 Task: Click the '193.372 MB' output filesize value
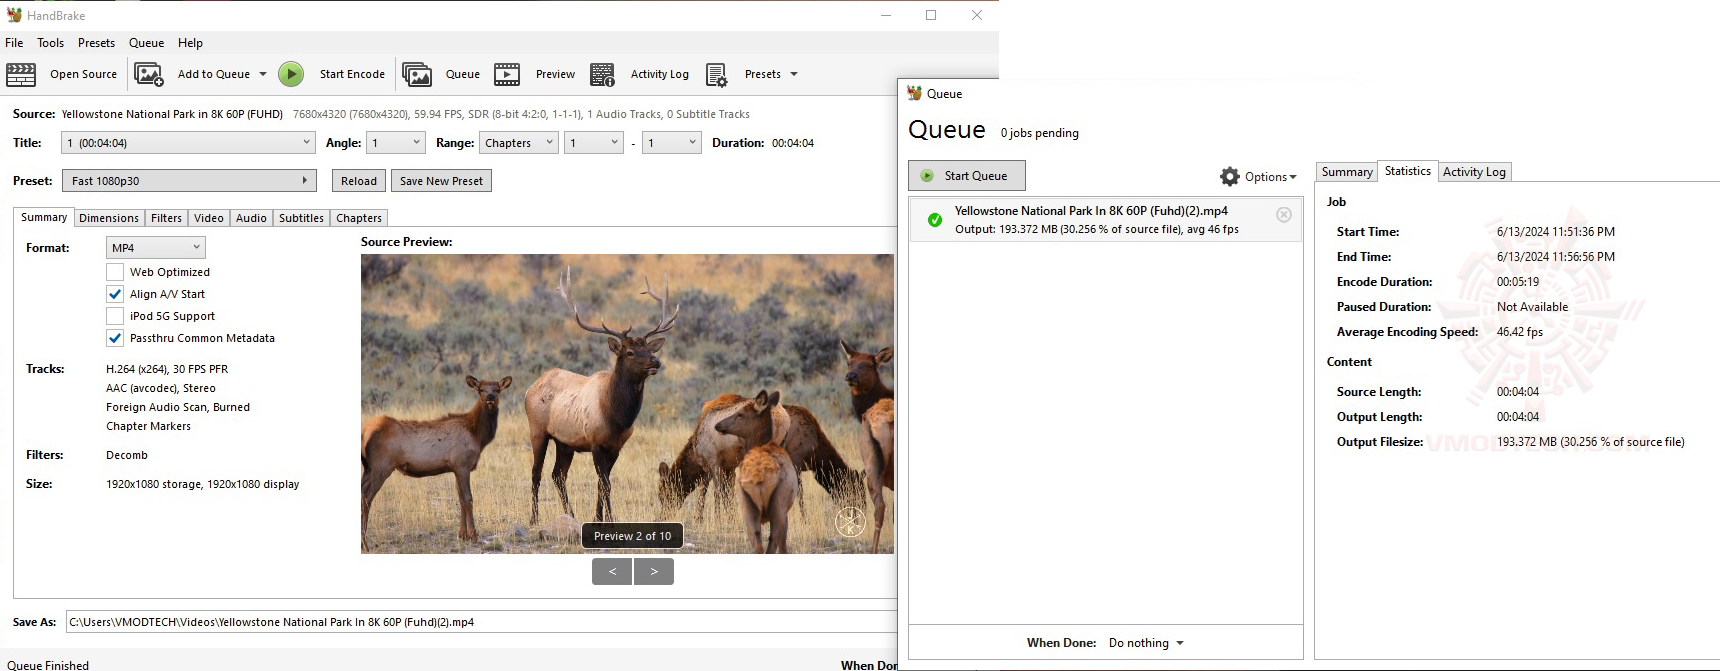point(1590,442)
